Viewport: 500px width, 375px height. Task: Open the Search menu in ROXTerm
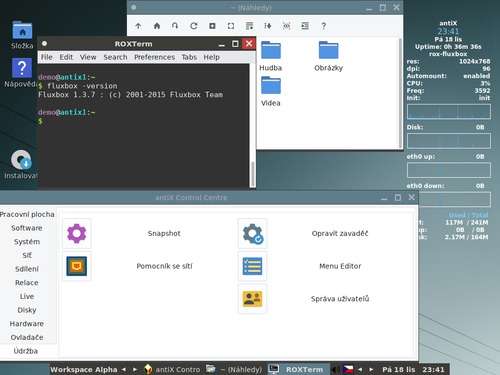115,57
